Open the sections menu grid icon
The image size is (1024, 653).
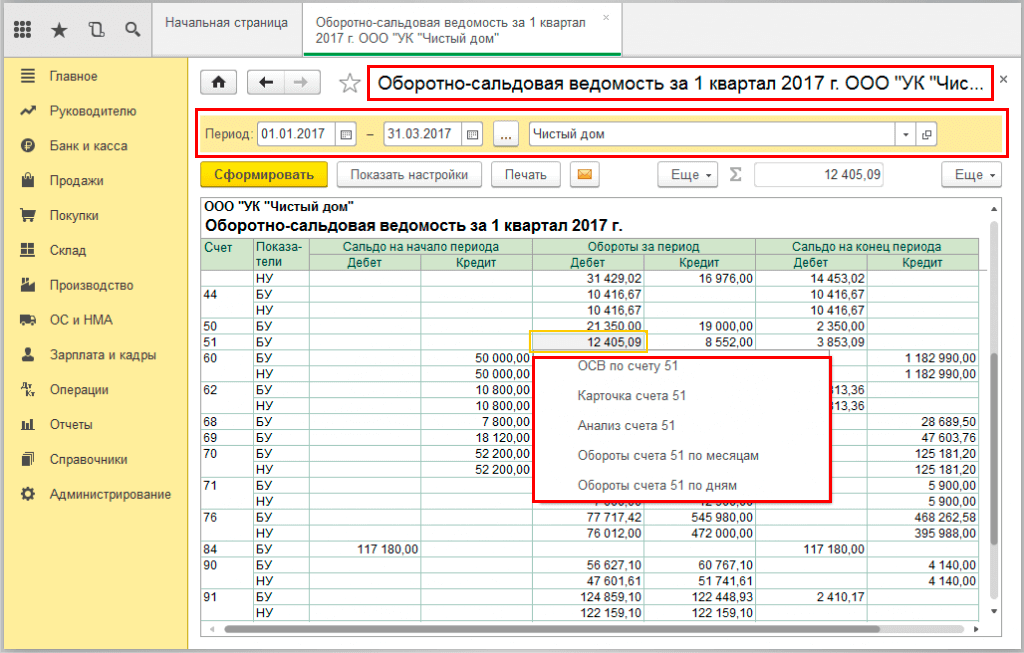point(23,29)
